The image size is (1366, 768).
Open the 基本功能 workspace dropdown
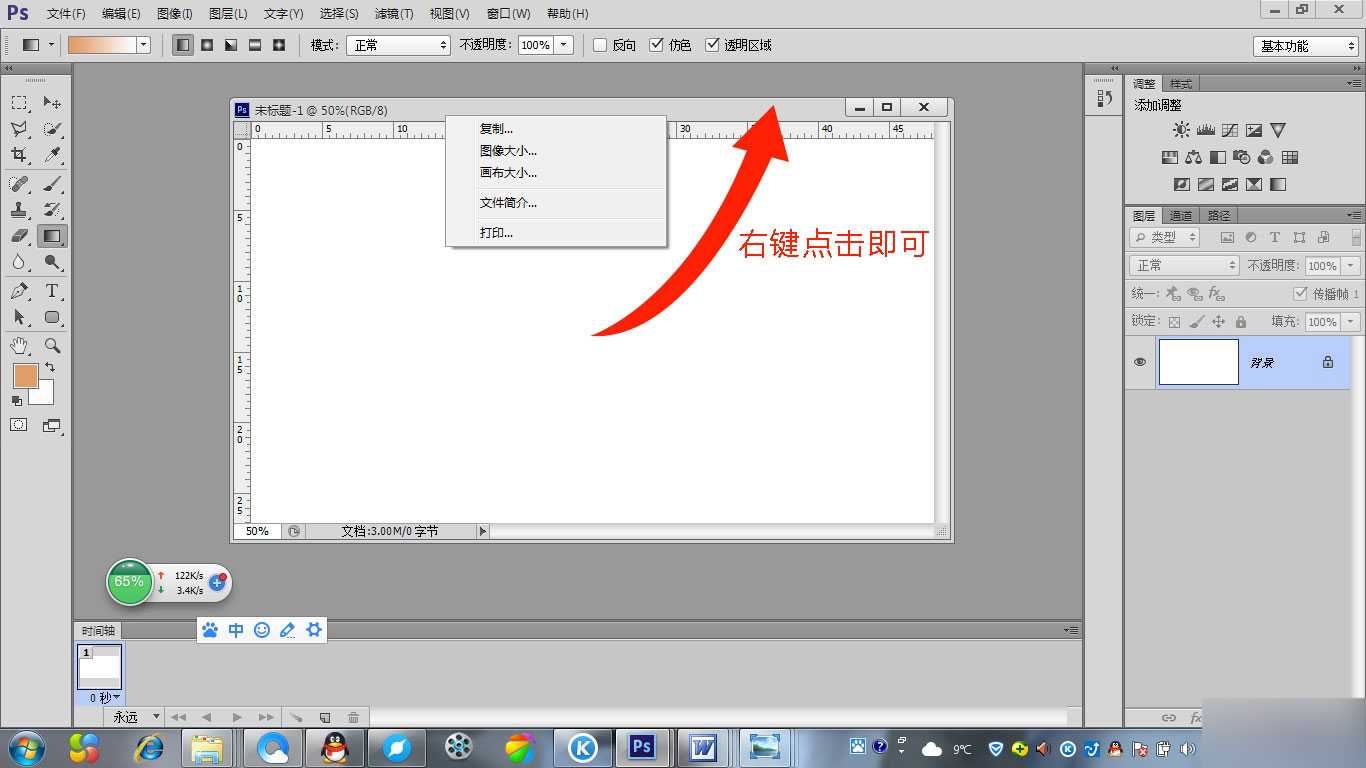point(1305,46)
